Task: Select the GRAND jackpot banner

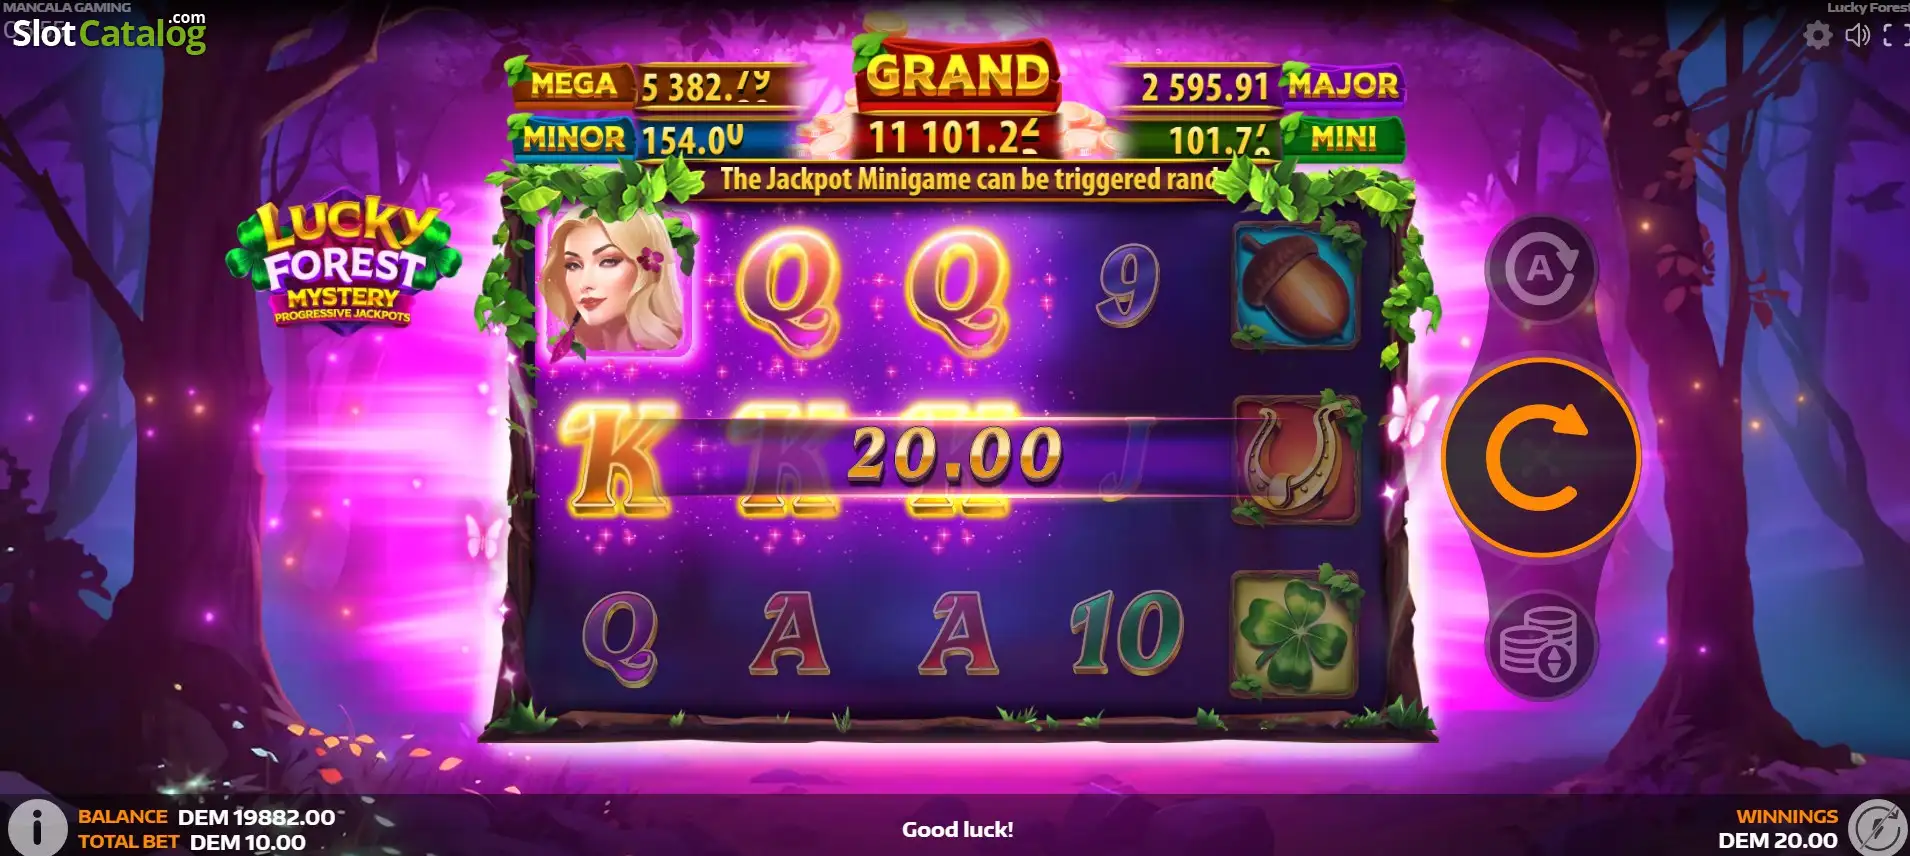Action: coord(958,73)
